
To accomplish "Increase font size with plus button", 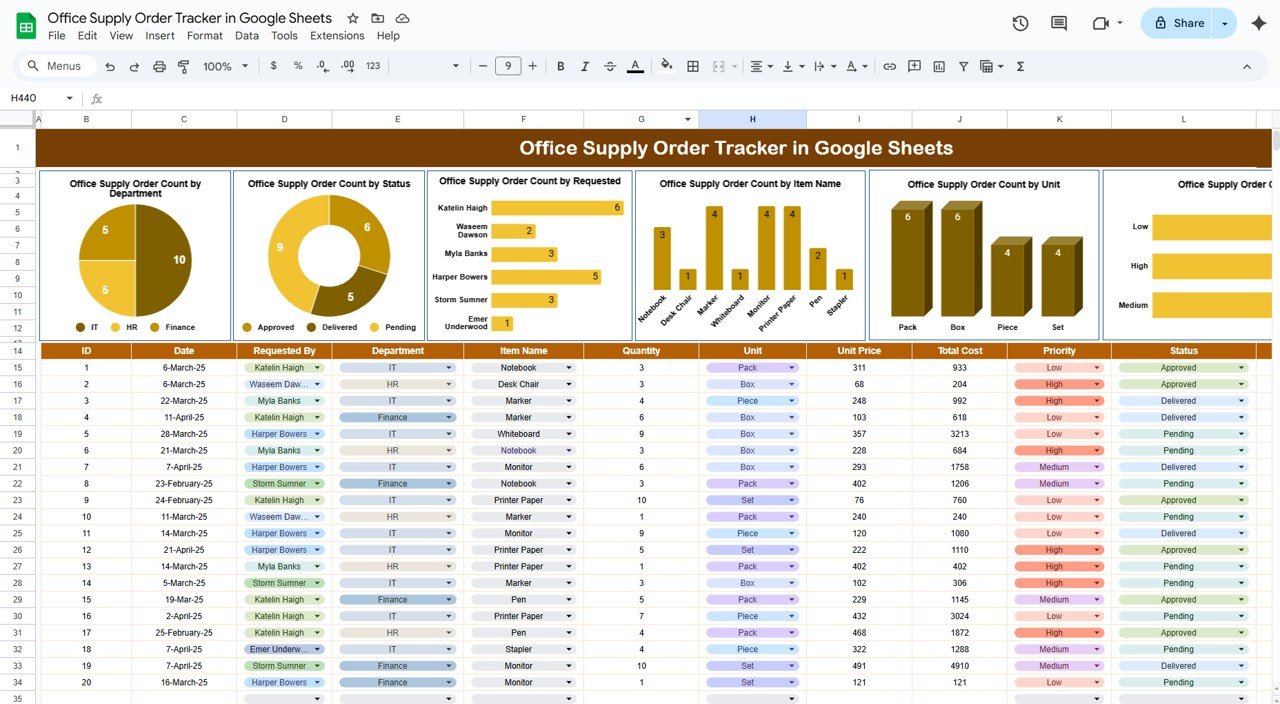I will (x=532, y=66).
